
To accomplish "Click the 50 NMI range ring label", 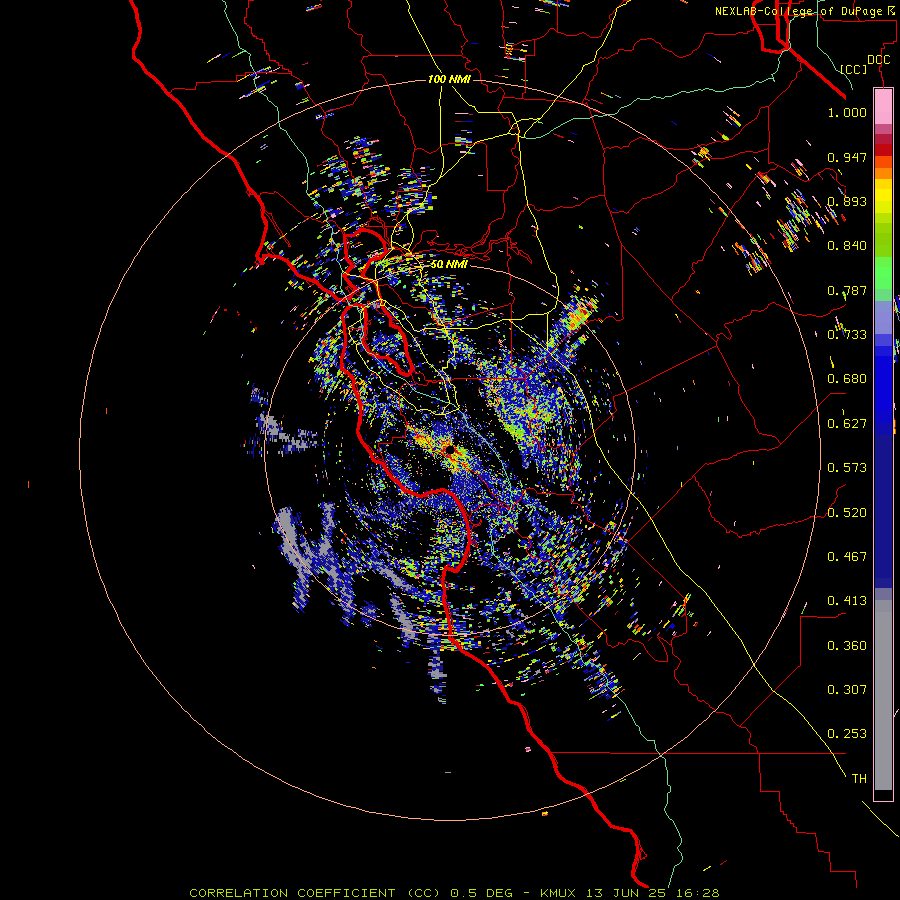I will click(x=449, y=264).
